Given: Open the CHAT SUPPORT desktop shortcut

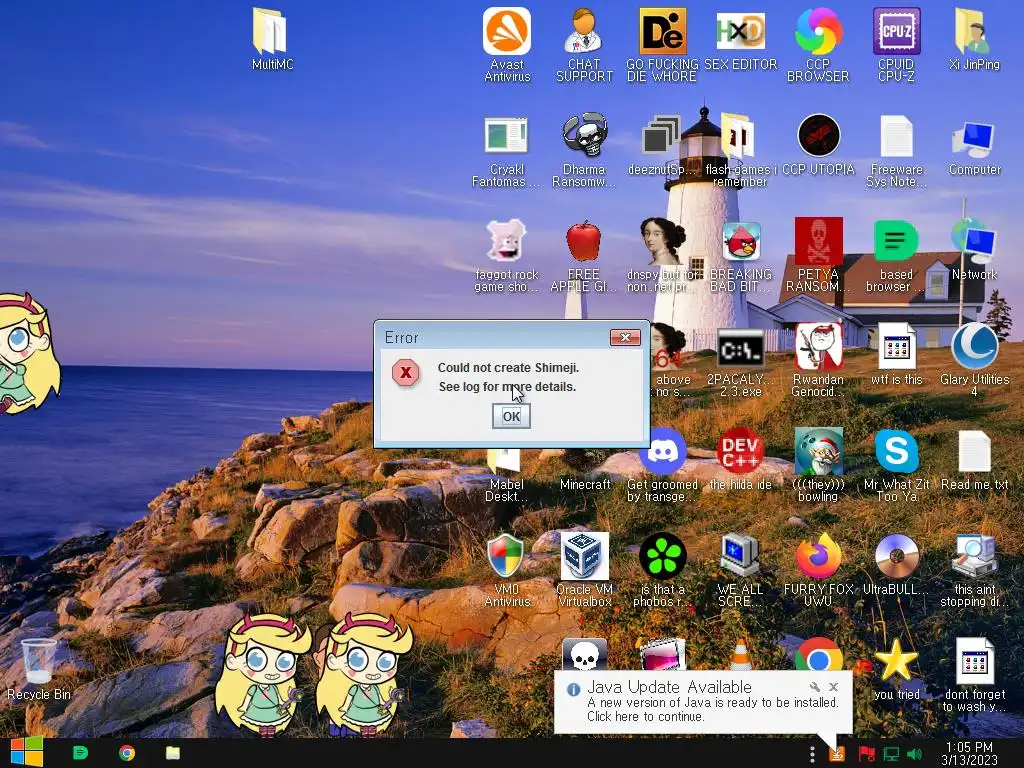Looking at the screenshot, I should [584, 44].
